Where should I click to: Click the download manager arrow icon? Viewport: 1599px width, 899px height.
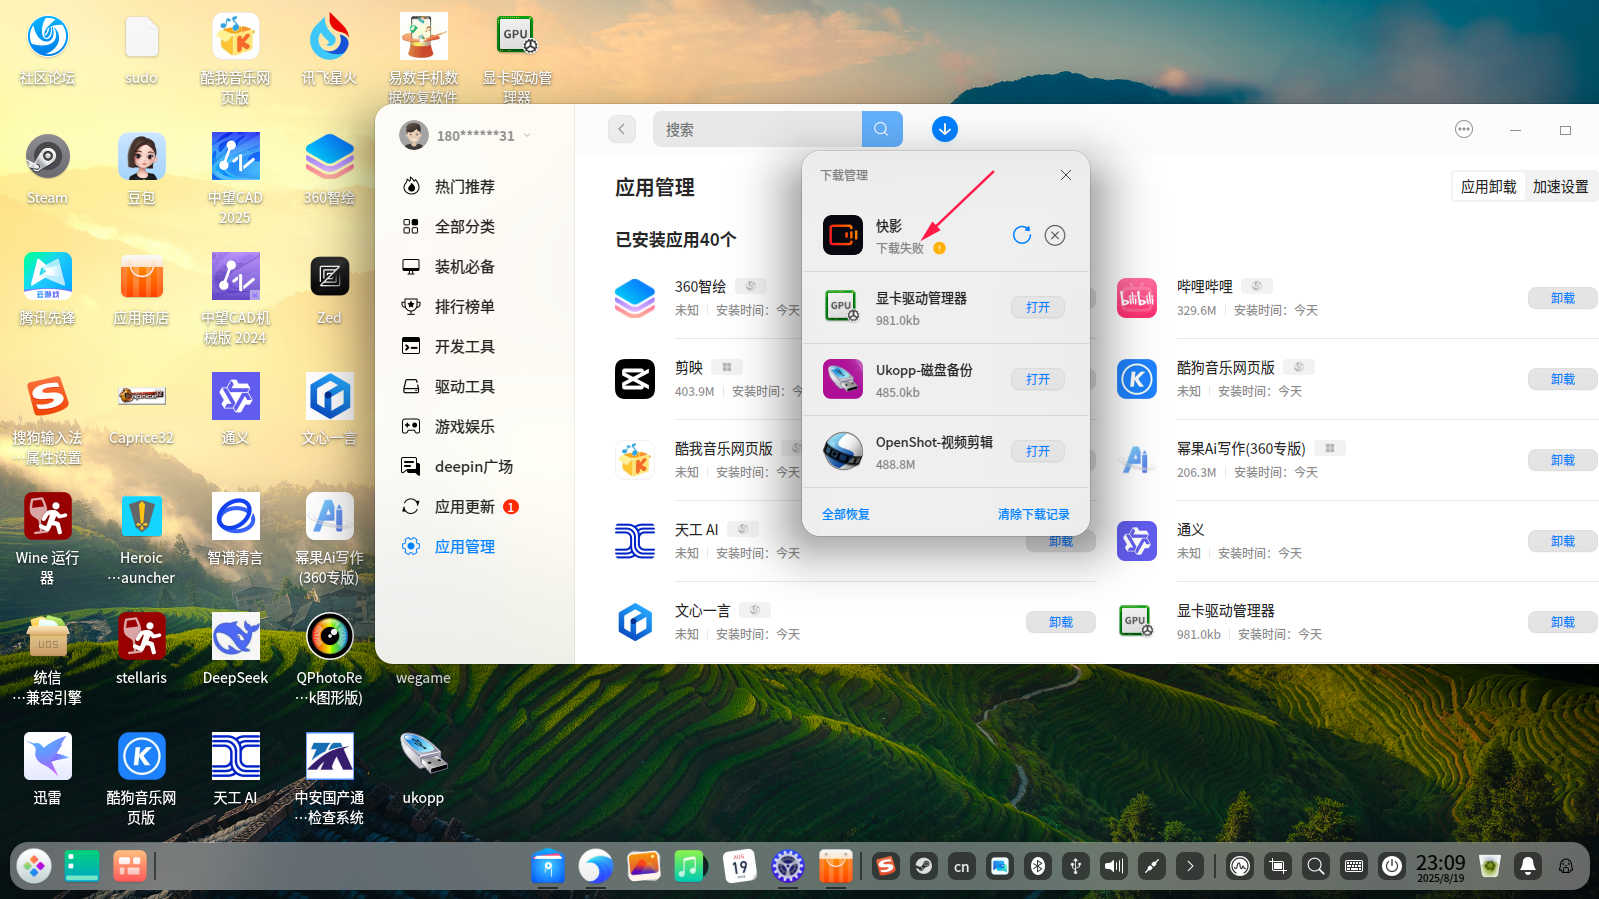tap(945, 129)
